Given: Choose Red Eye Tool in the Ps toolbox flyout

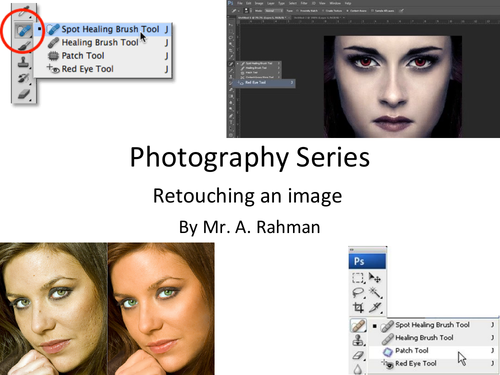Looking at the screenshot, I should pos(435,364).
